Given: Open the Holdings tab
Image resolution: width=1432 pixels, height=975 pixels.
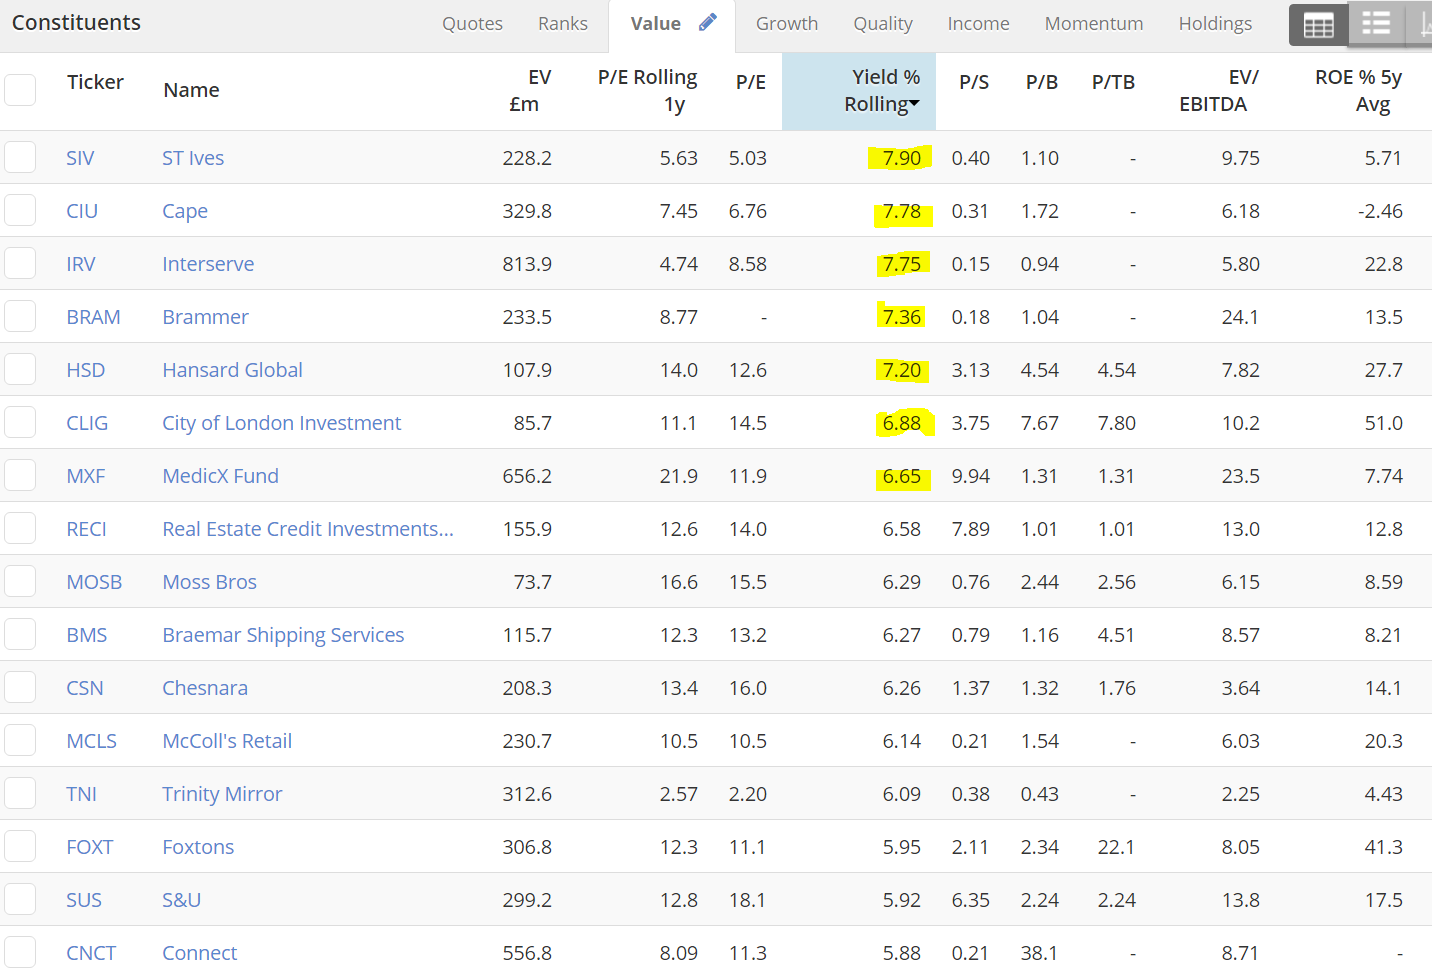Looking at the screenshot, I should 1215,24.
